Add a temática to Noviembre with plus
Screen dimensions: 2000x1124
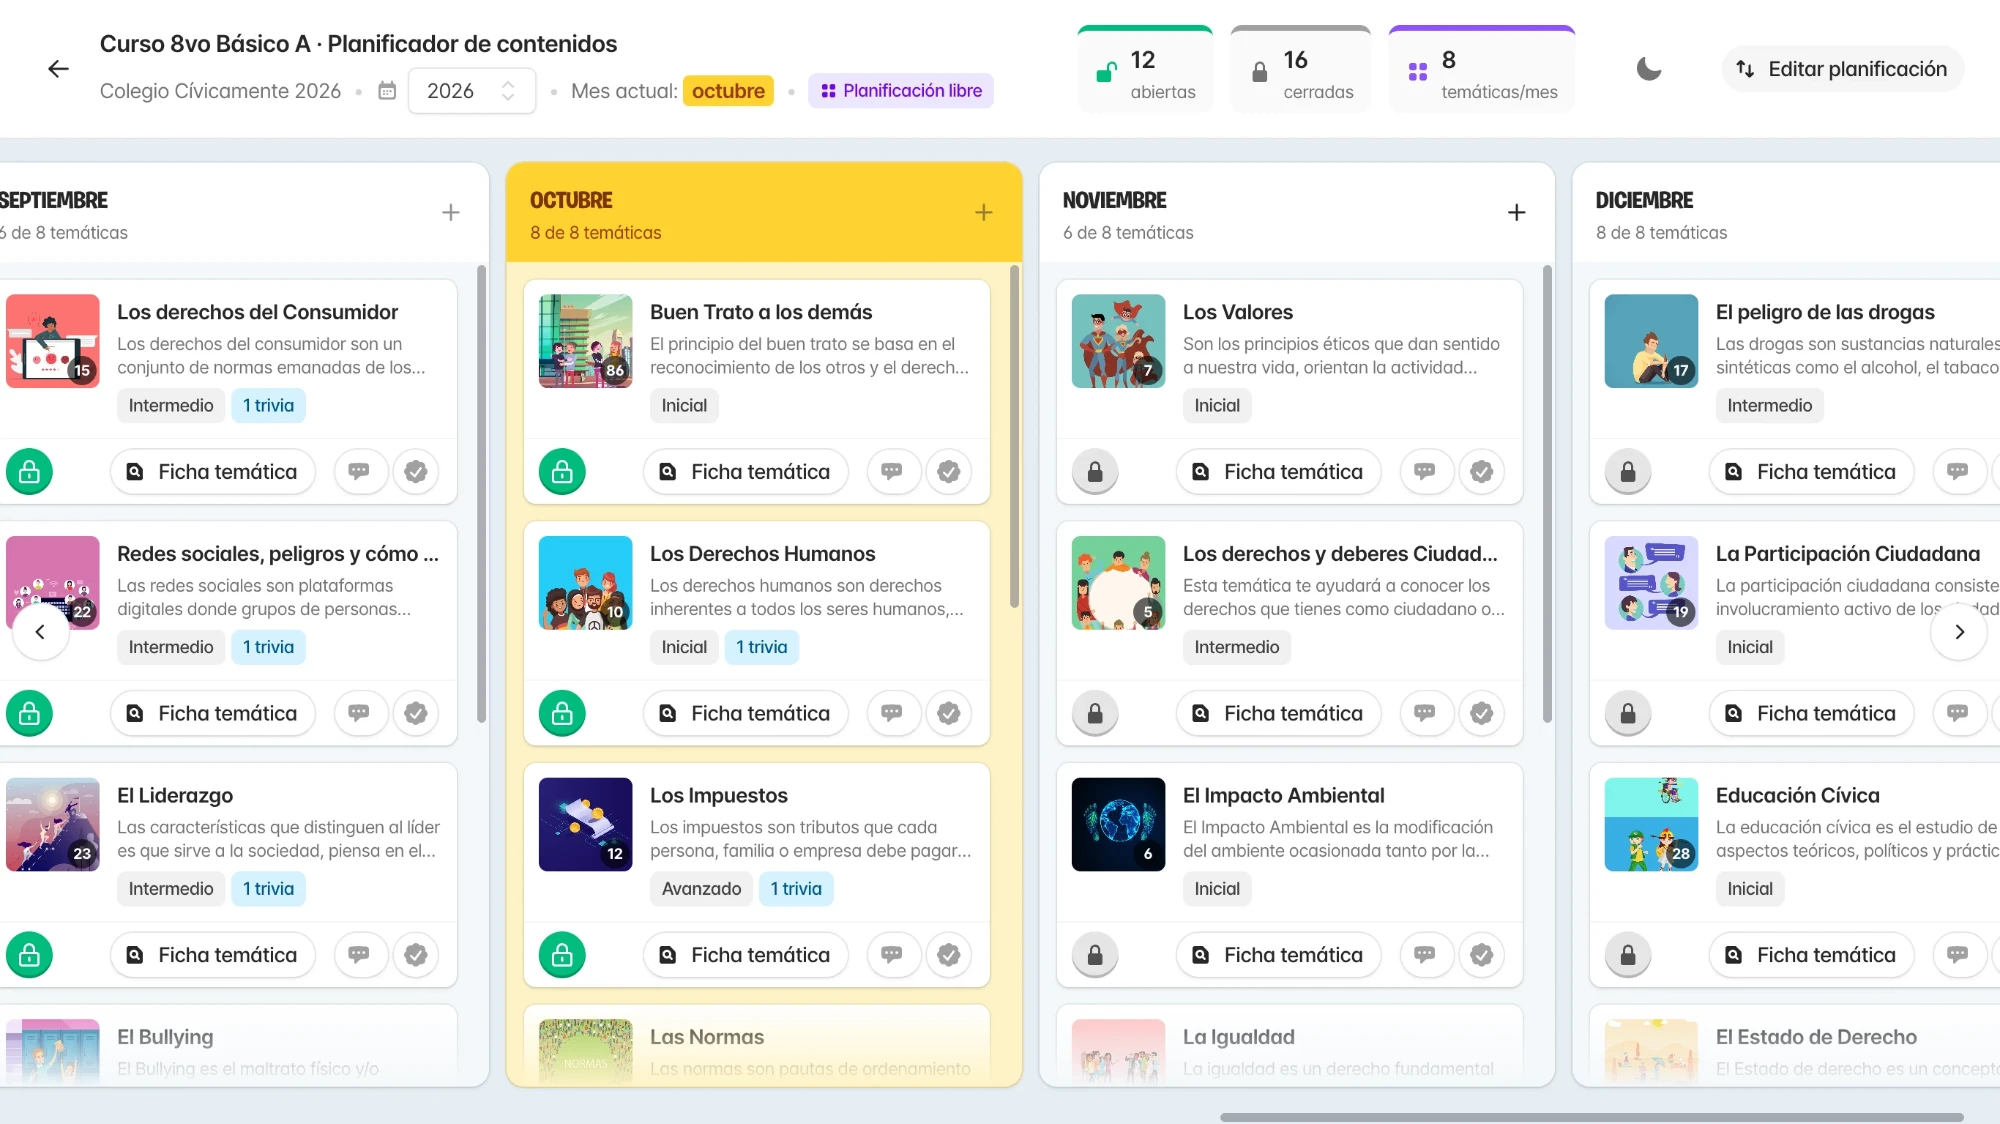coord(1517,213)
